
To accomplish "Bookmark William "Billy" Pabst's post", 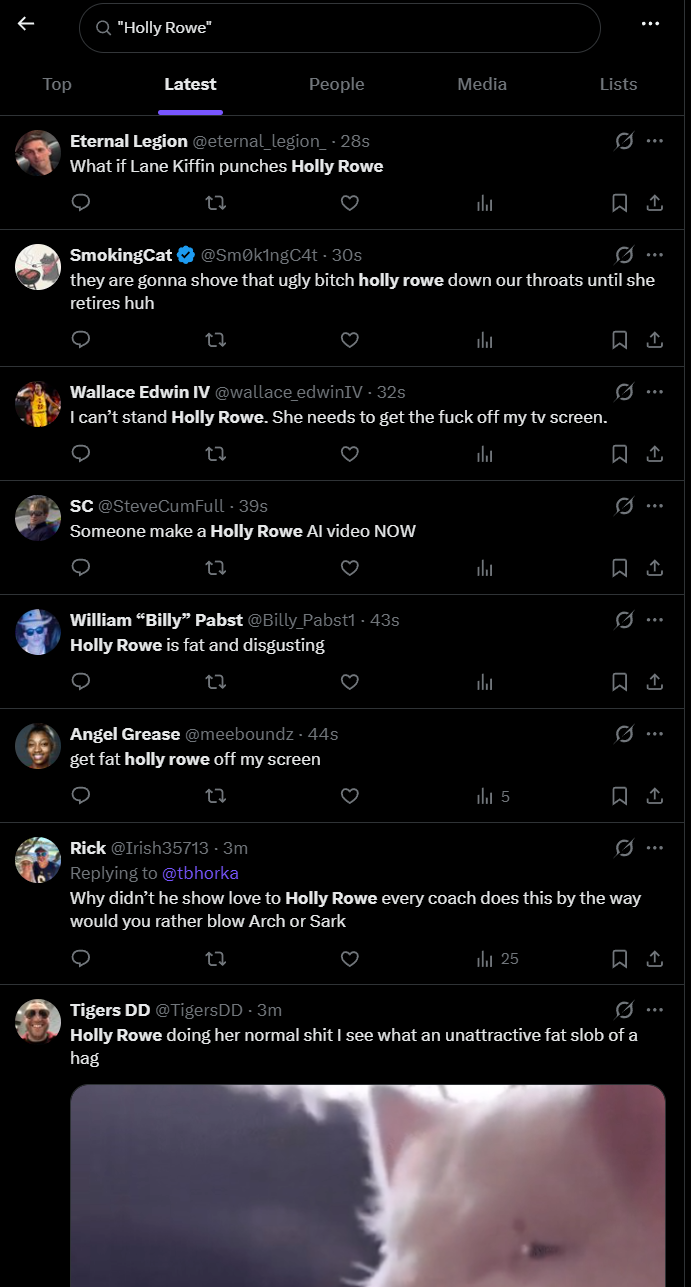I will click(x=619, y=682).
